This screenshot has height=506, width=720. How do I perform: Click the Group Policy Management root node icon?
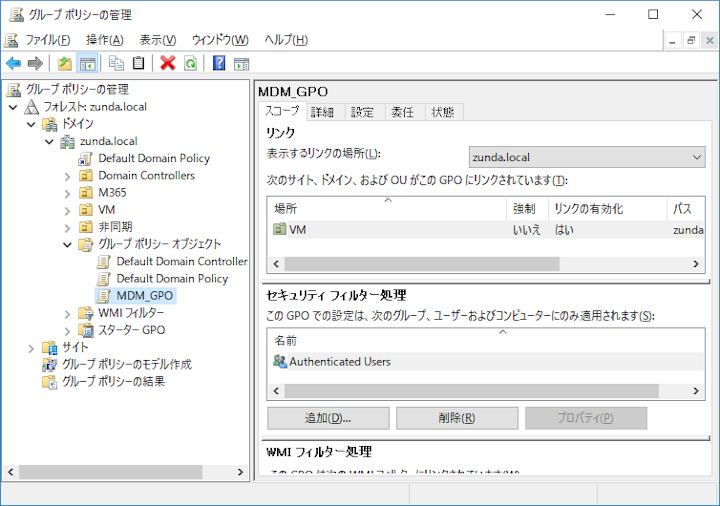click(14, 90)
